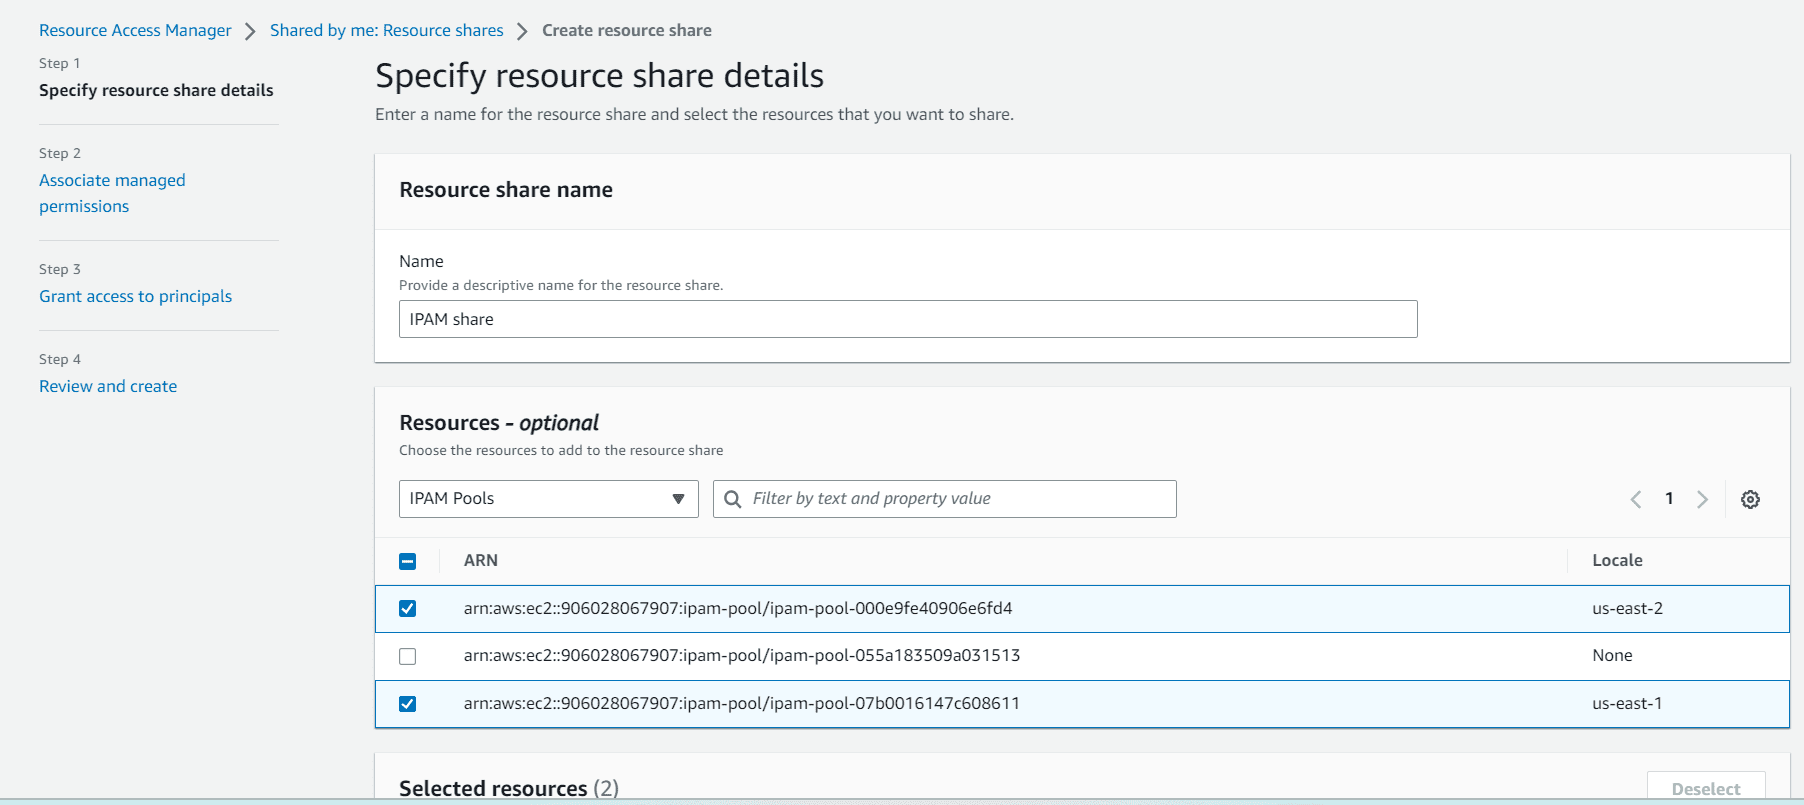This screenshot has width=1804, height=805.
Task: Click the search magnifier in filter box
Action: tap(733, 499)
